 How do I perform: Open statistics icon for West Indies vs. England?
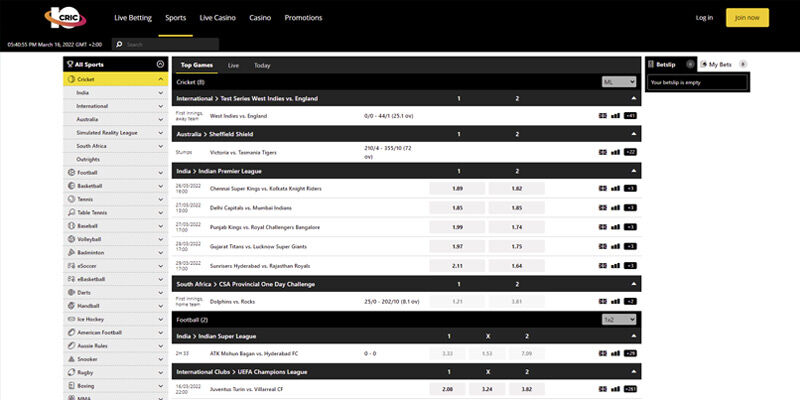point(615,116)
